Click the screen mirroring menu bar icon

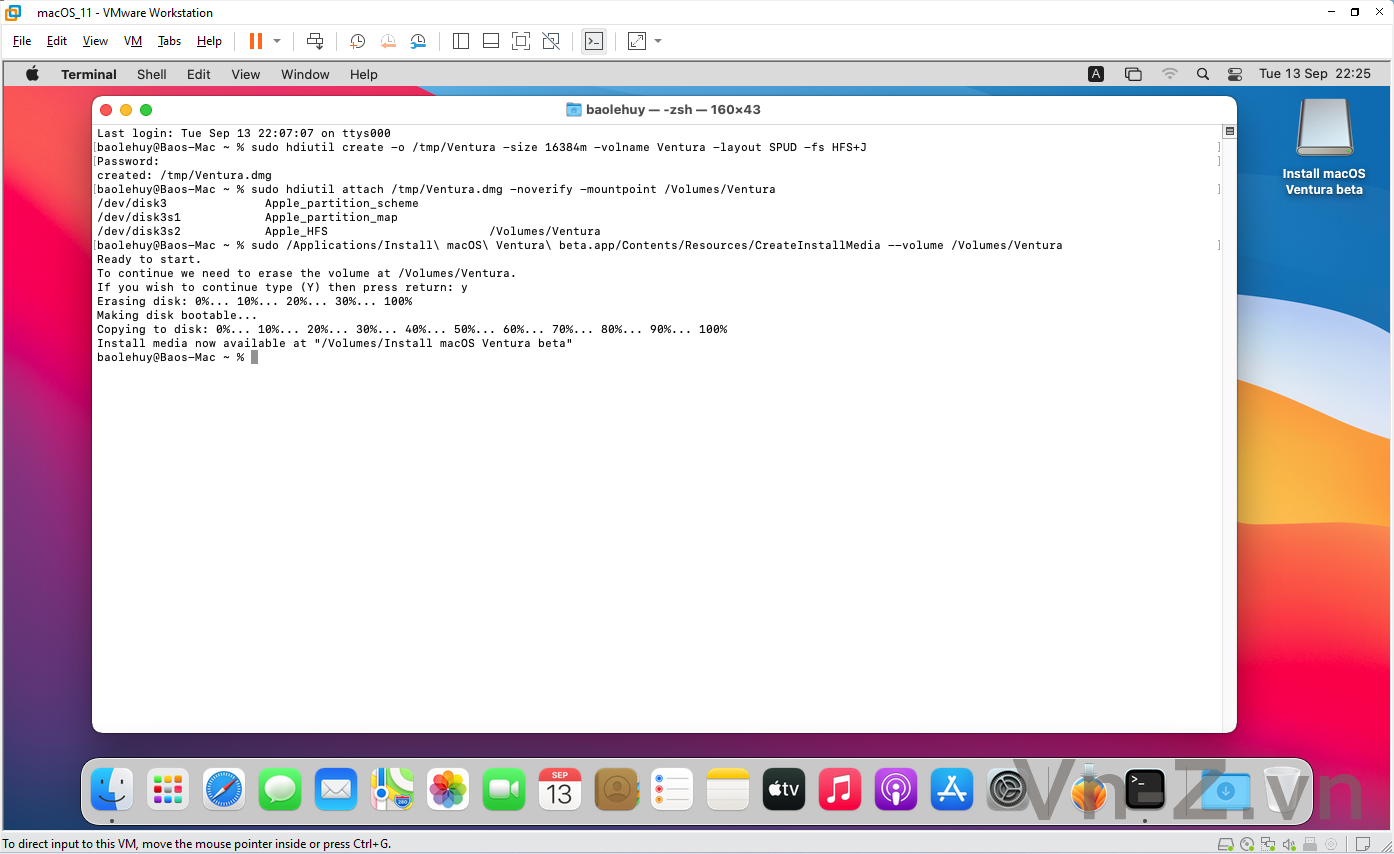(x=1133, y=74)
